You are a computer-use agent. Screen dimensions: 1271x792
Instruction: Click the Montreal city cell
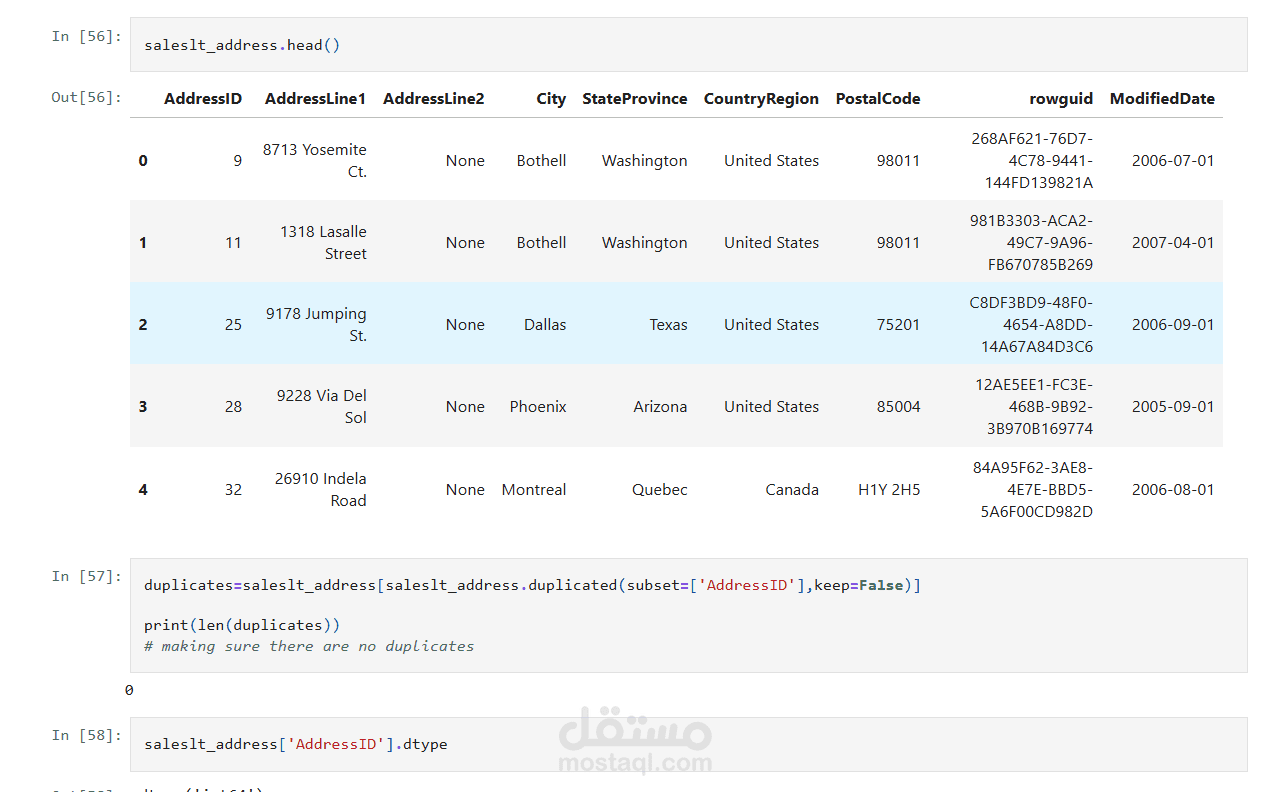[534, 490]
